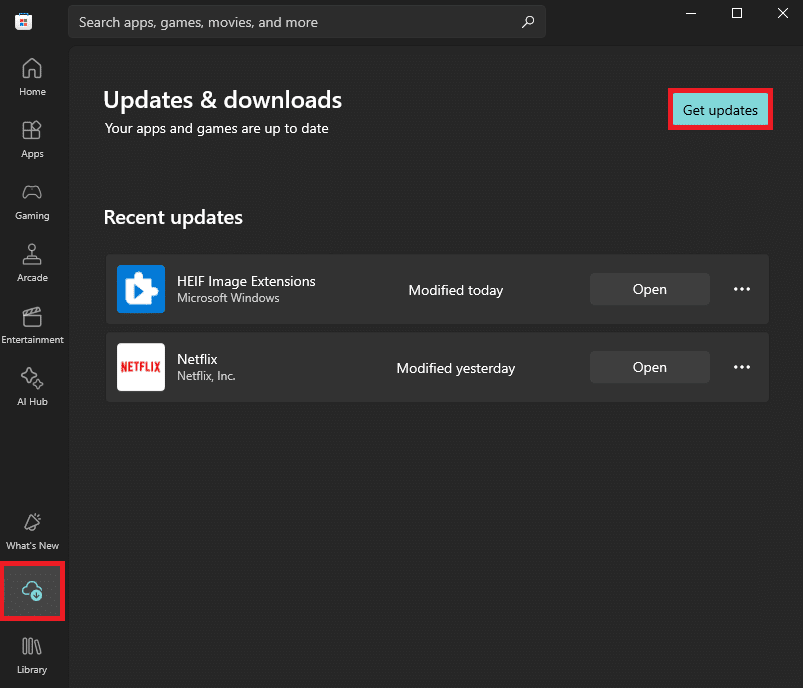Viewport: 803px width, 688px height.
Task: Click the Downloads cloud icon
Action: [x=32, y=591]
